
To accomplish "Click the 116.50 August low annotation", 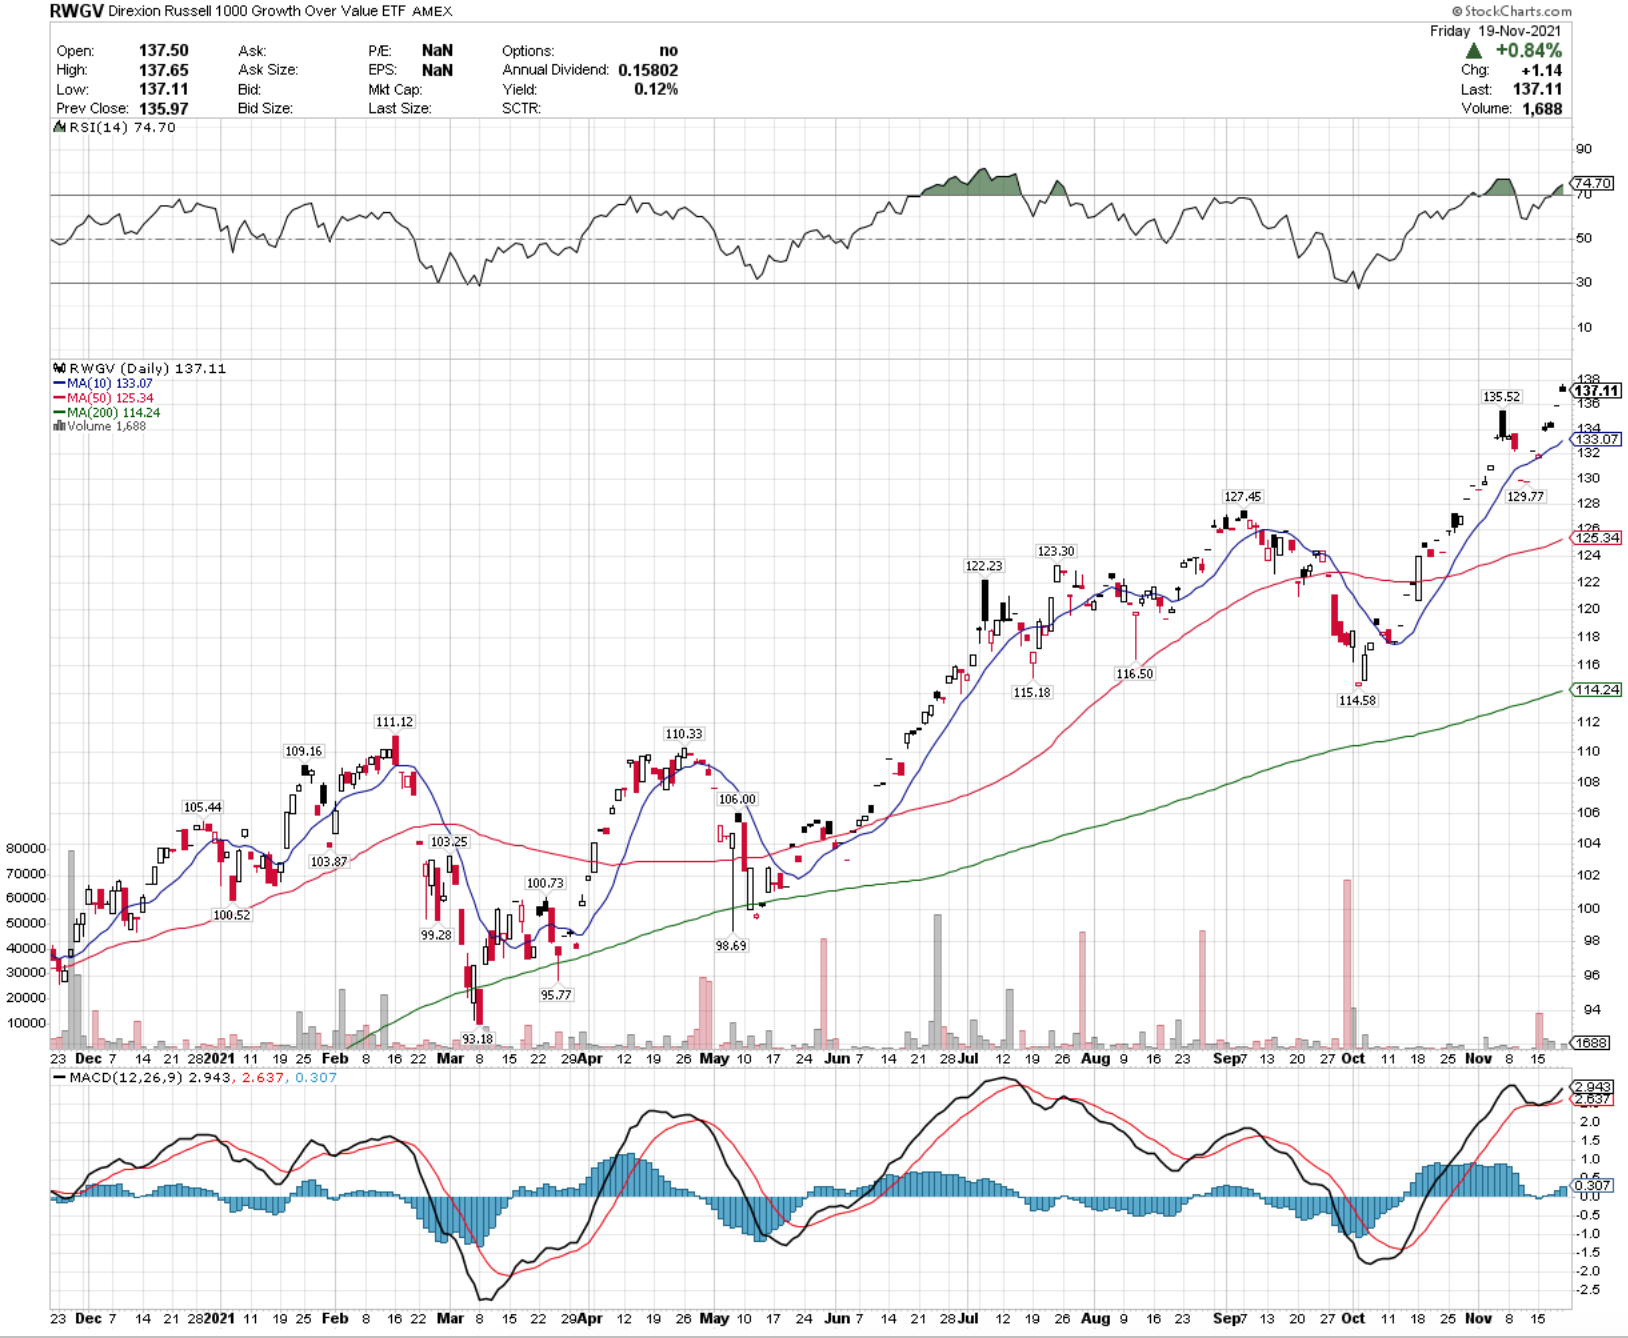I will point(1135,674).
